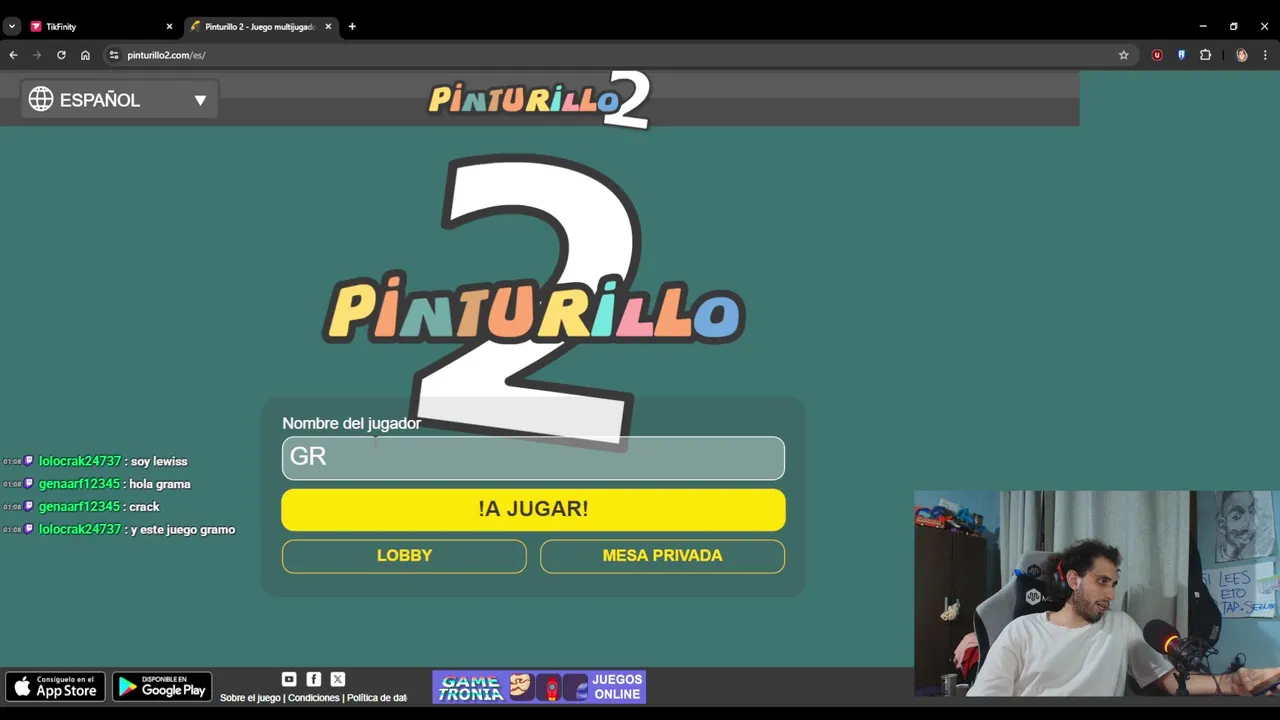Image resolution: width=1280 pixels, height=720 pixels.
Task: Open the Chrome three-dot menu
Action: pos(1265,55)
